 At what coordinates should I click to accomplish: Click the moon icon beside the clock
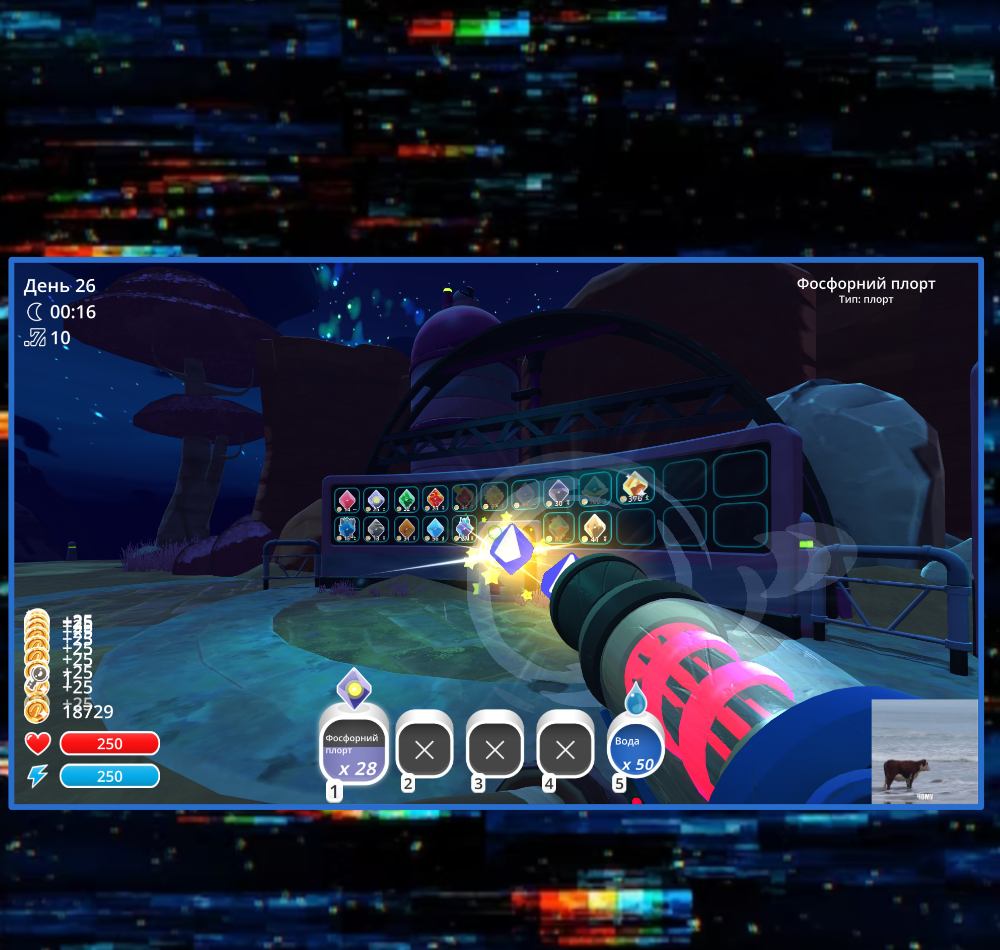point(35,312)
